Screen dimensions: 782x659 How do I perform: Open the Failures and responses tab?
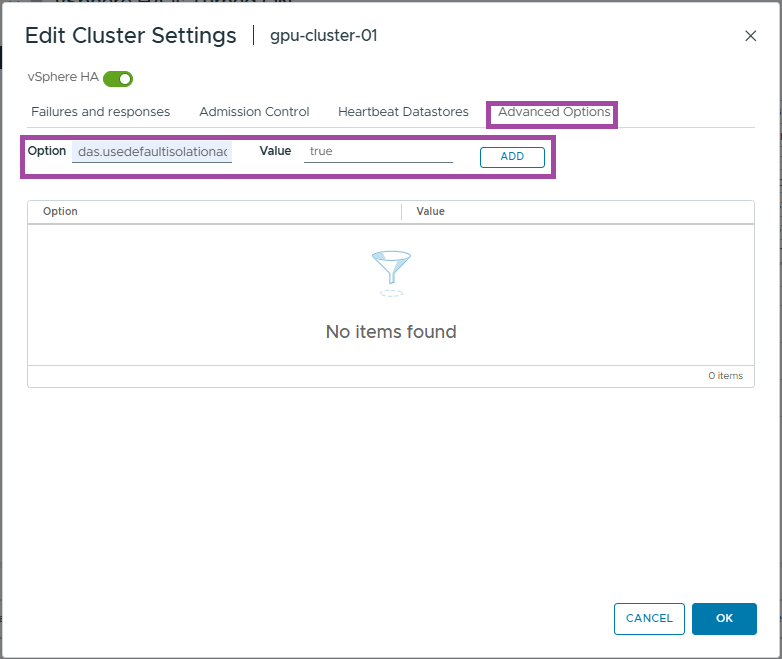click(x=100, y=112)
